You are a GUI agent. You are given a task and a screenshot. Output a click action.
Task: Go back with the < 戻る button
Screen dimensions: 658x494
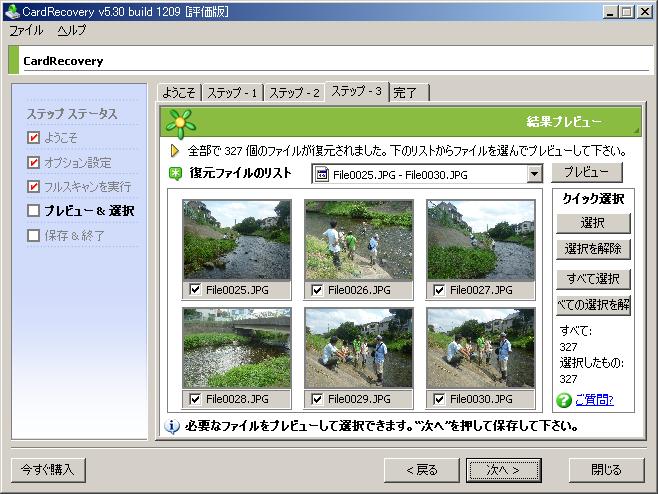(421, 470)
